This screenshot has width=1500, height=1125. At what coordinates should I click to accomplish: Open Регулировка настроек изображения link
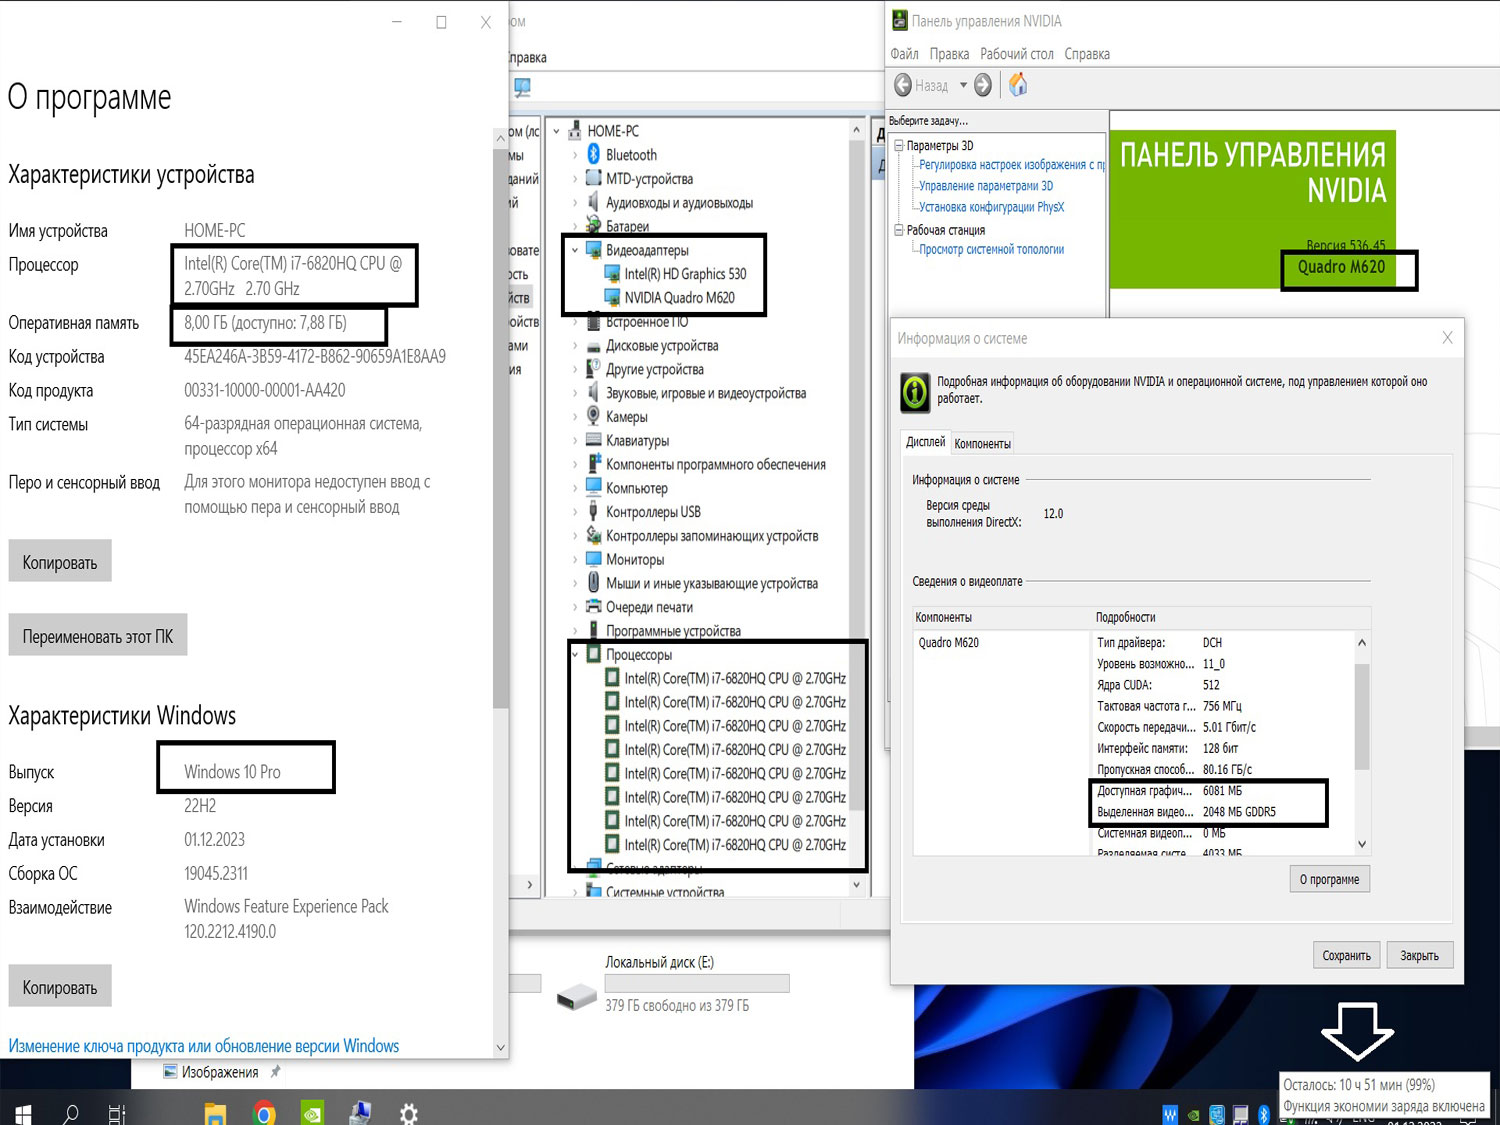click(x=1012, y=165)
